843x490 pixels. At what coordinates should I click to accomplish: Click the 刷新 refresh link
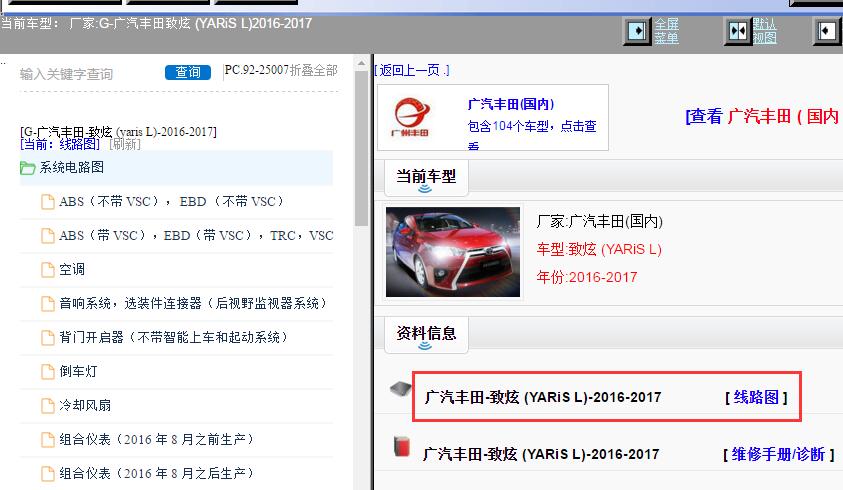click(x=125, y=144)
